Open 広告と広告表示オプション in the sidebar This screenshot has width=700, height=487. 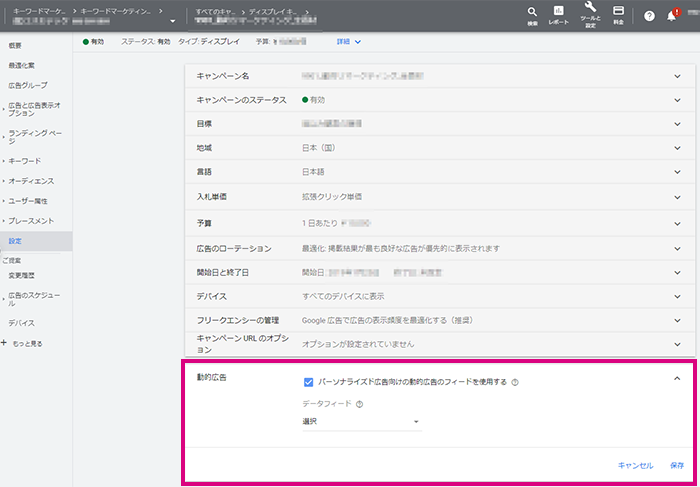(x=34, y=109)
